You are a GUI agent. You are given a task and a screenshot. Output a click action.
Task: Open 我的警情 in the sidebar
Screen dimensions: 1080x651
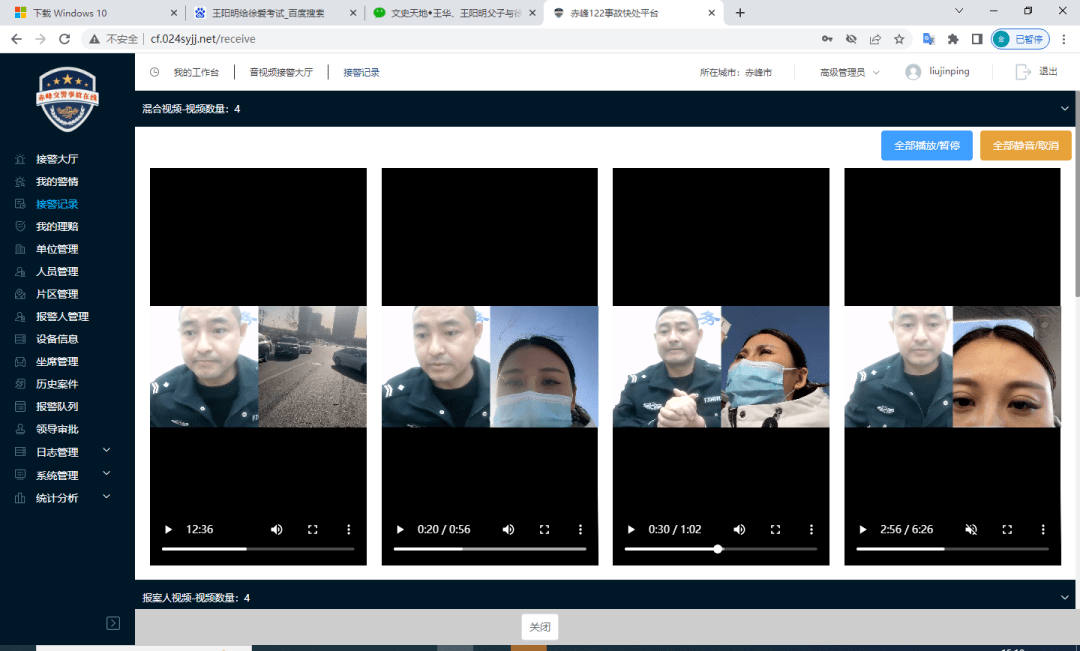(x=56, y=182)
